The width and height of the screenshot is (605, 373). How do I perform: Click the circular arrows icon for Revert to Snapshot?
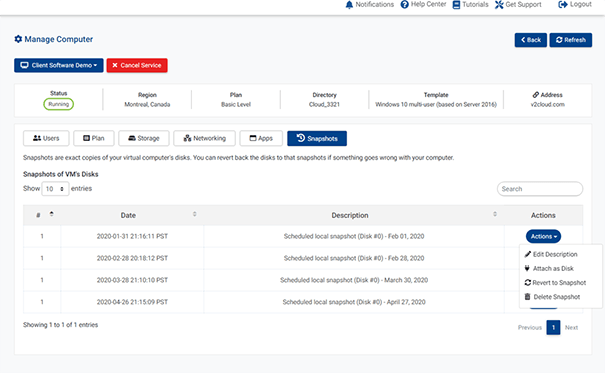tap(527, 283)
